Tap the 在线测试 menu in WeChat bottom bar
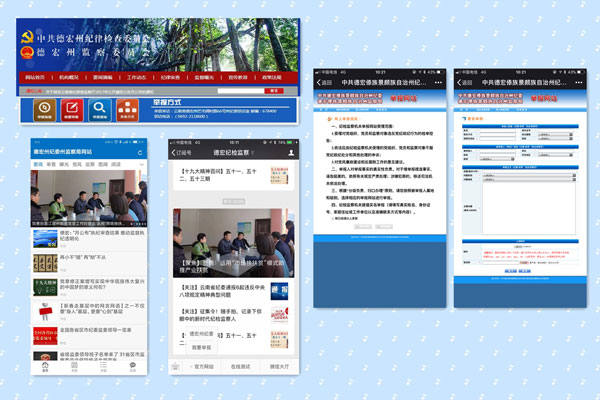This screenshot has height=400, width=600. point(241,366)
